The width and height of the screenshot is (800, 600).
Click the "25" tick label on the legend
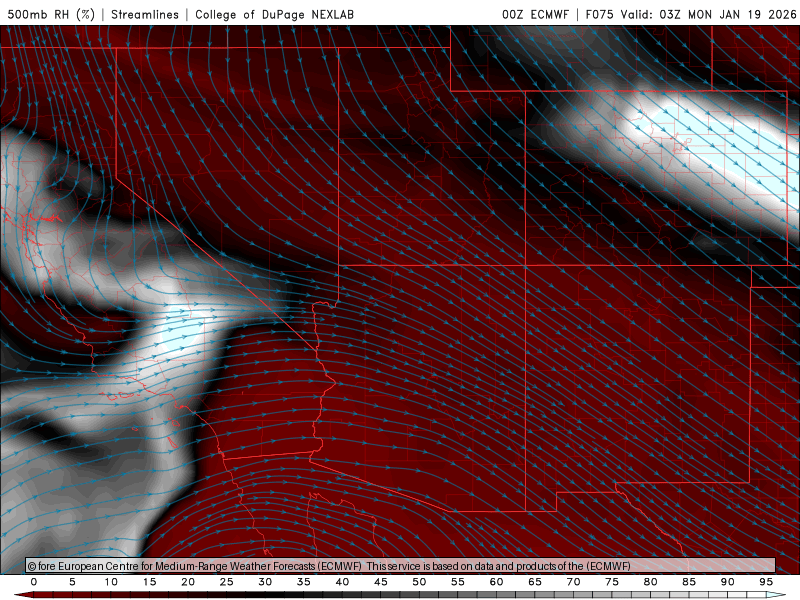(227, 582)
